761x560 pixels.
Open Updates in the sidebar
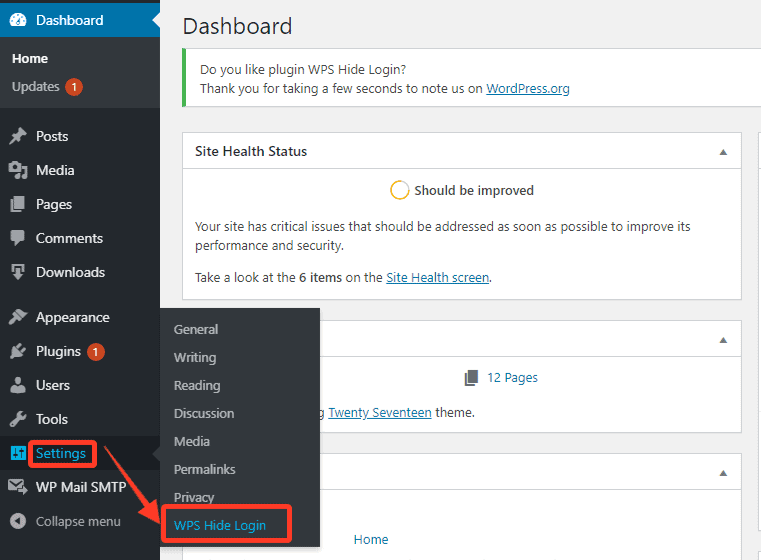[x=35, y=87]
